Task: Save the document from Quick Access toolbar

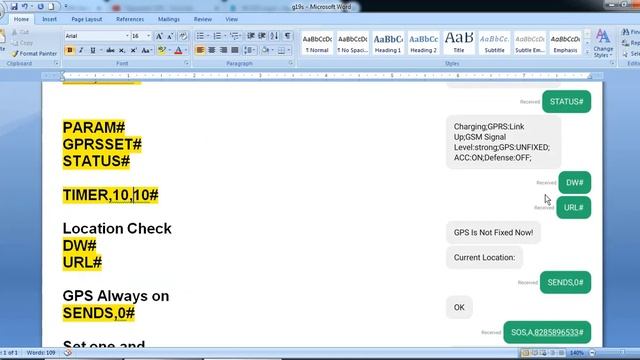Action: (14, 7)
